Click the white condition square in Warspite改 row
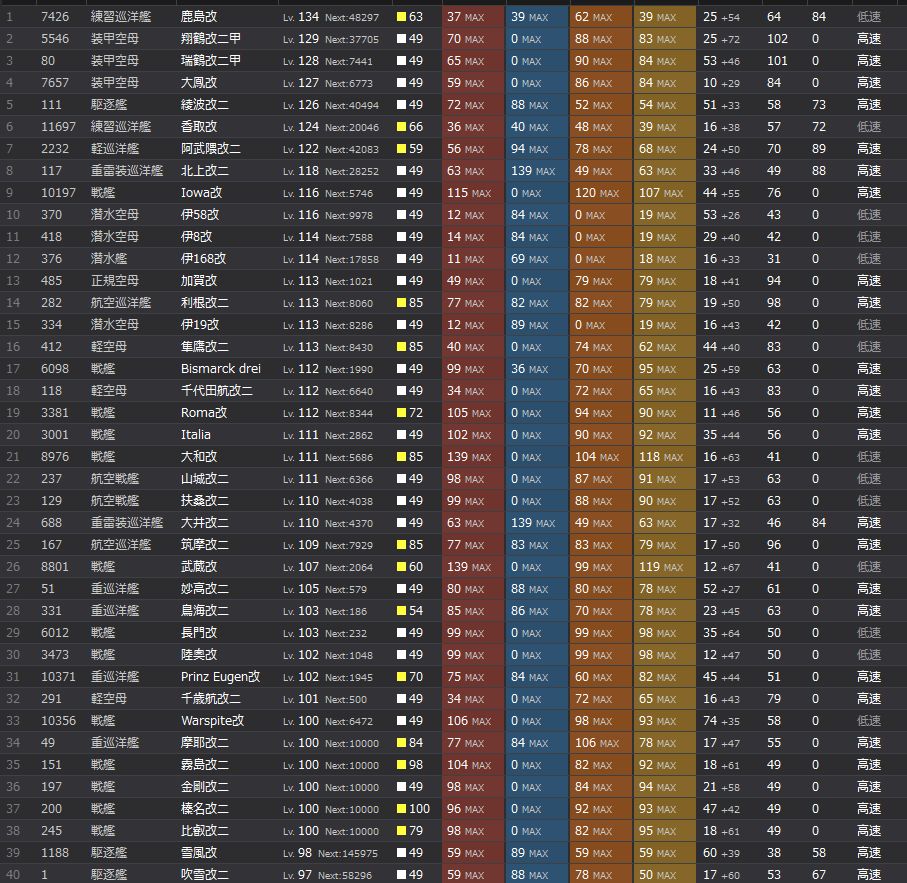Image resolution: width=907 pixels, height=883 pixels. (401, 721)
